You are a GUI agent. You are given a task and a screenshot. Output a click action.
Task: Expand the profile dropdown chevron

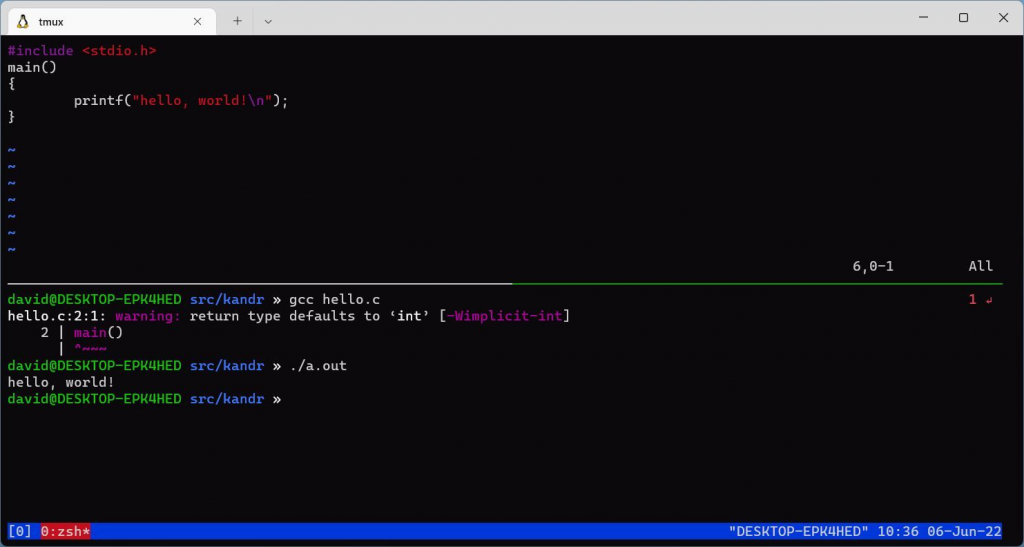268,22
